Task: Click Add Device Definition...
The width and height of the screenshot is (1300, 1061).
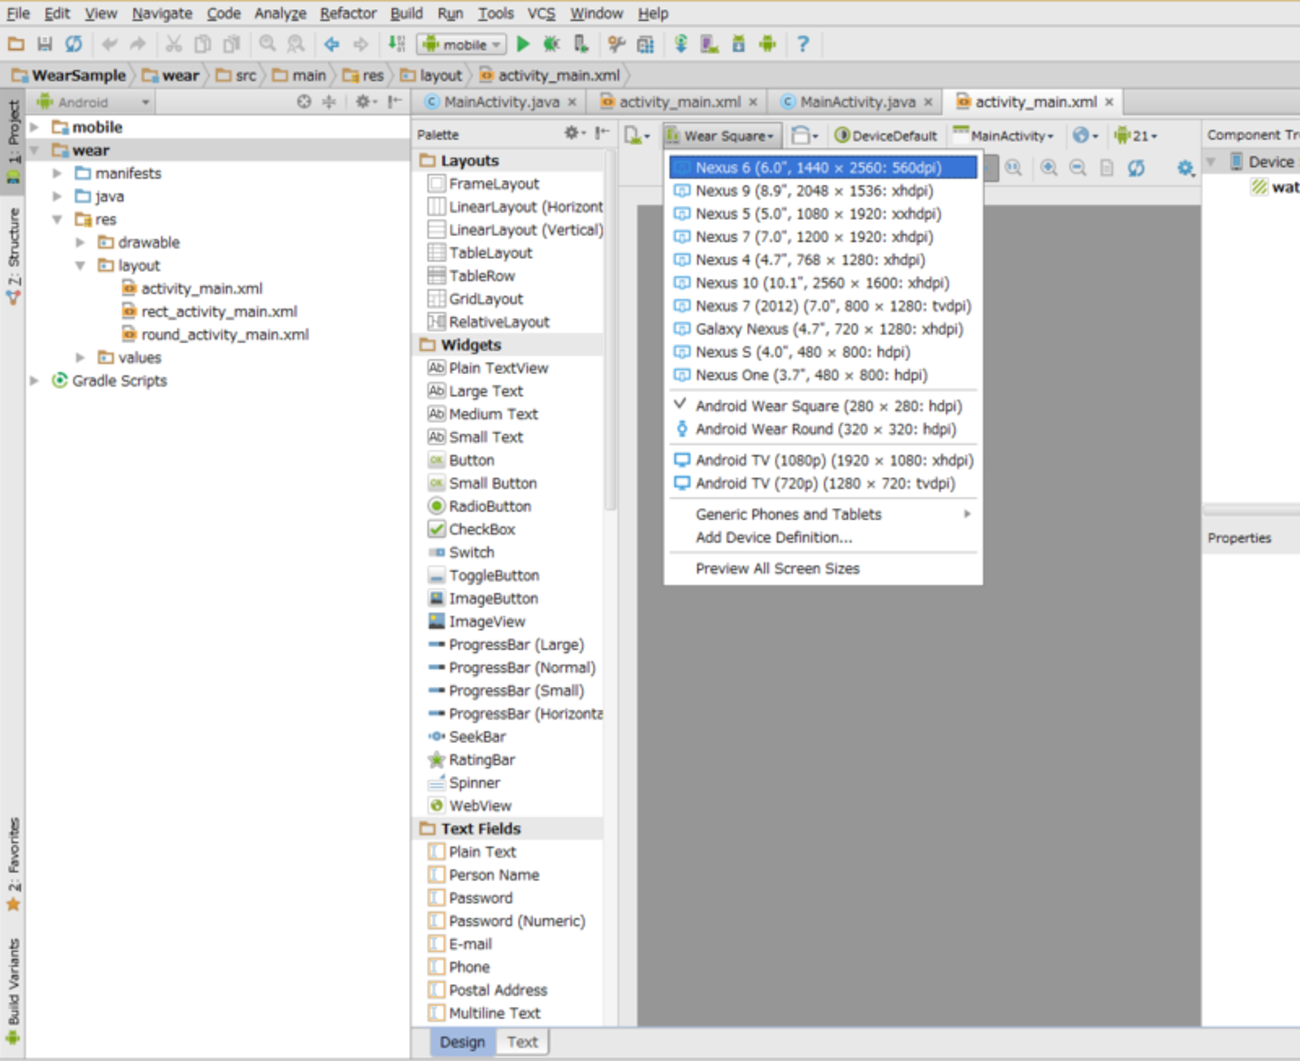Action: [x=823, y=537]
